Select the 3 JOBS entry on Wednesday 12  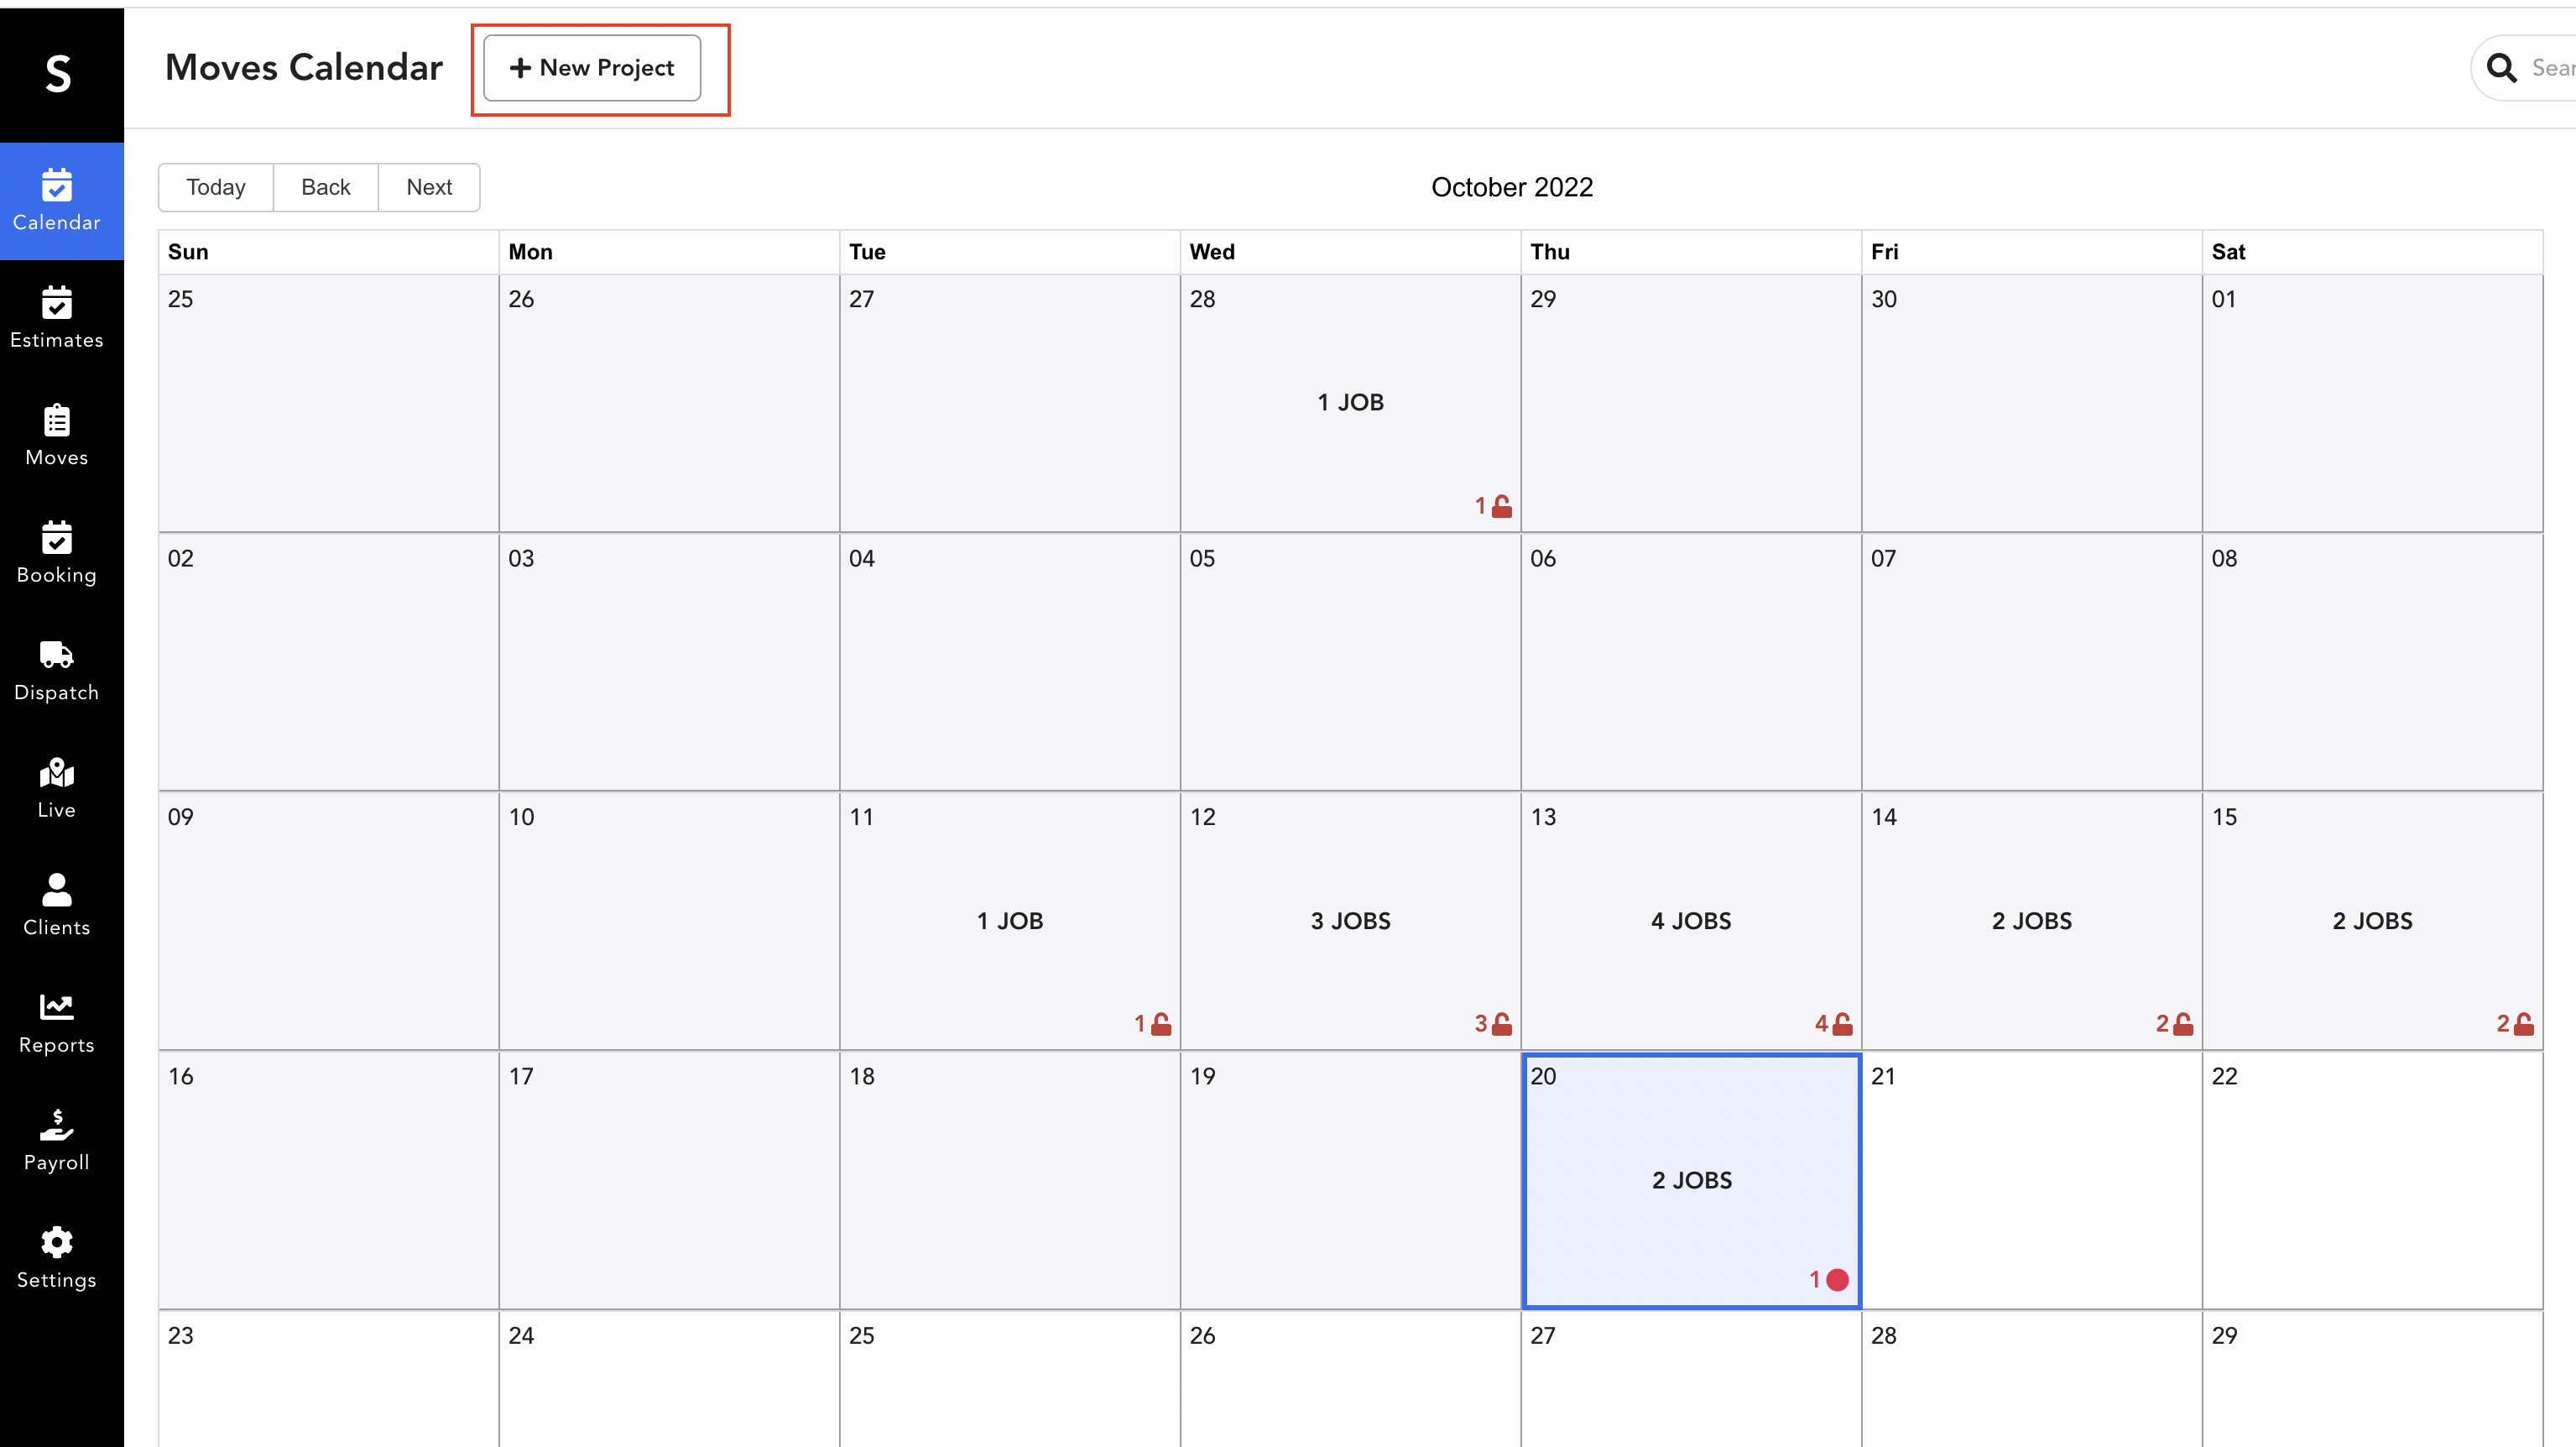pyautogui.click(x=1348, y=920)
